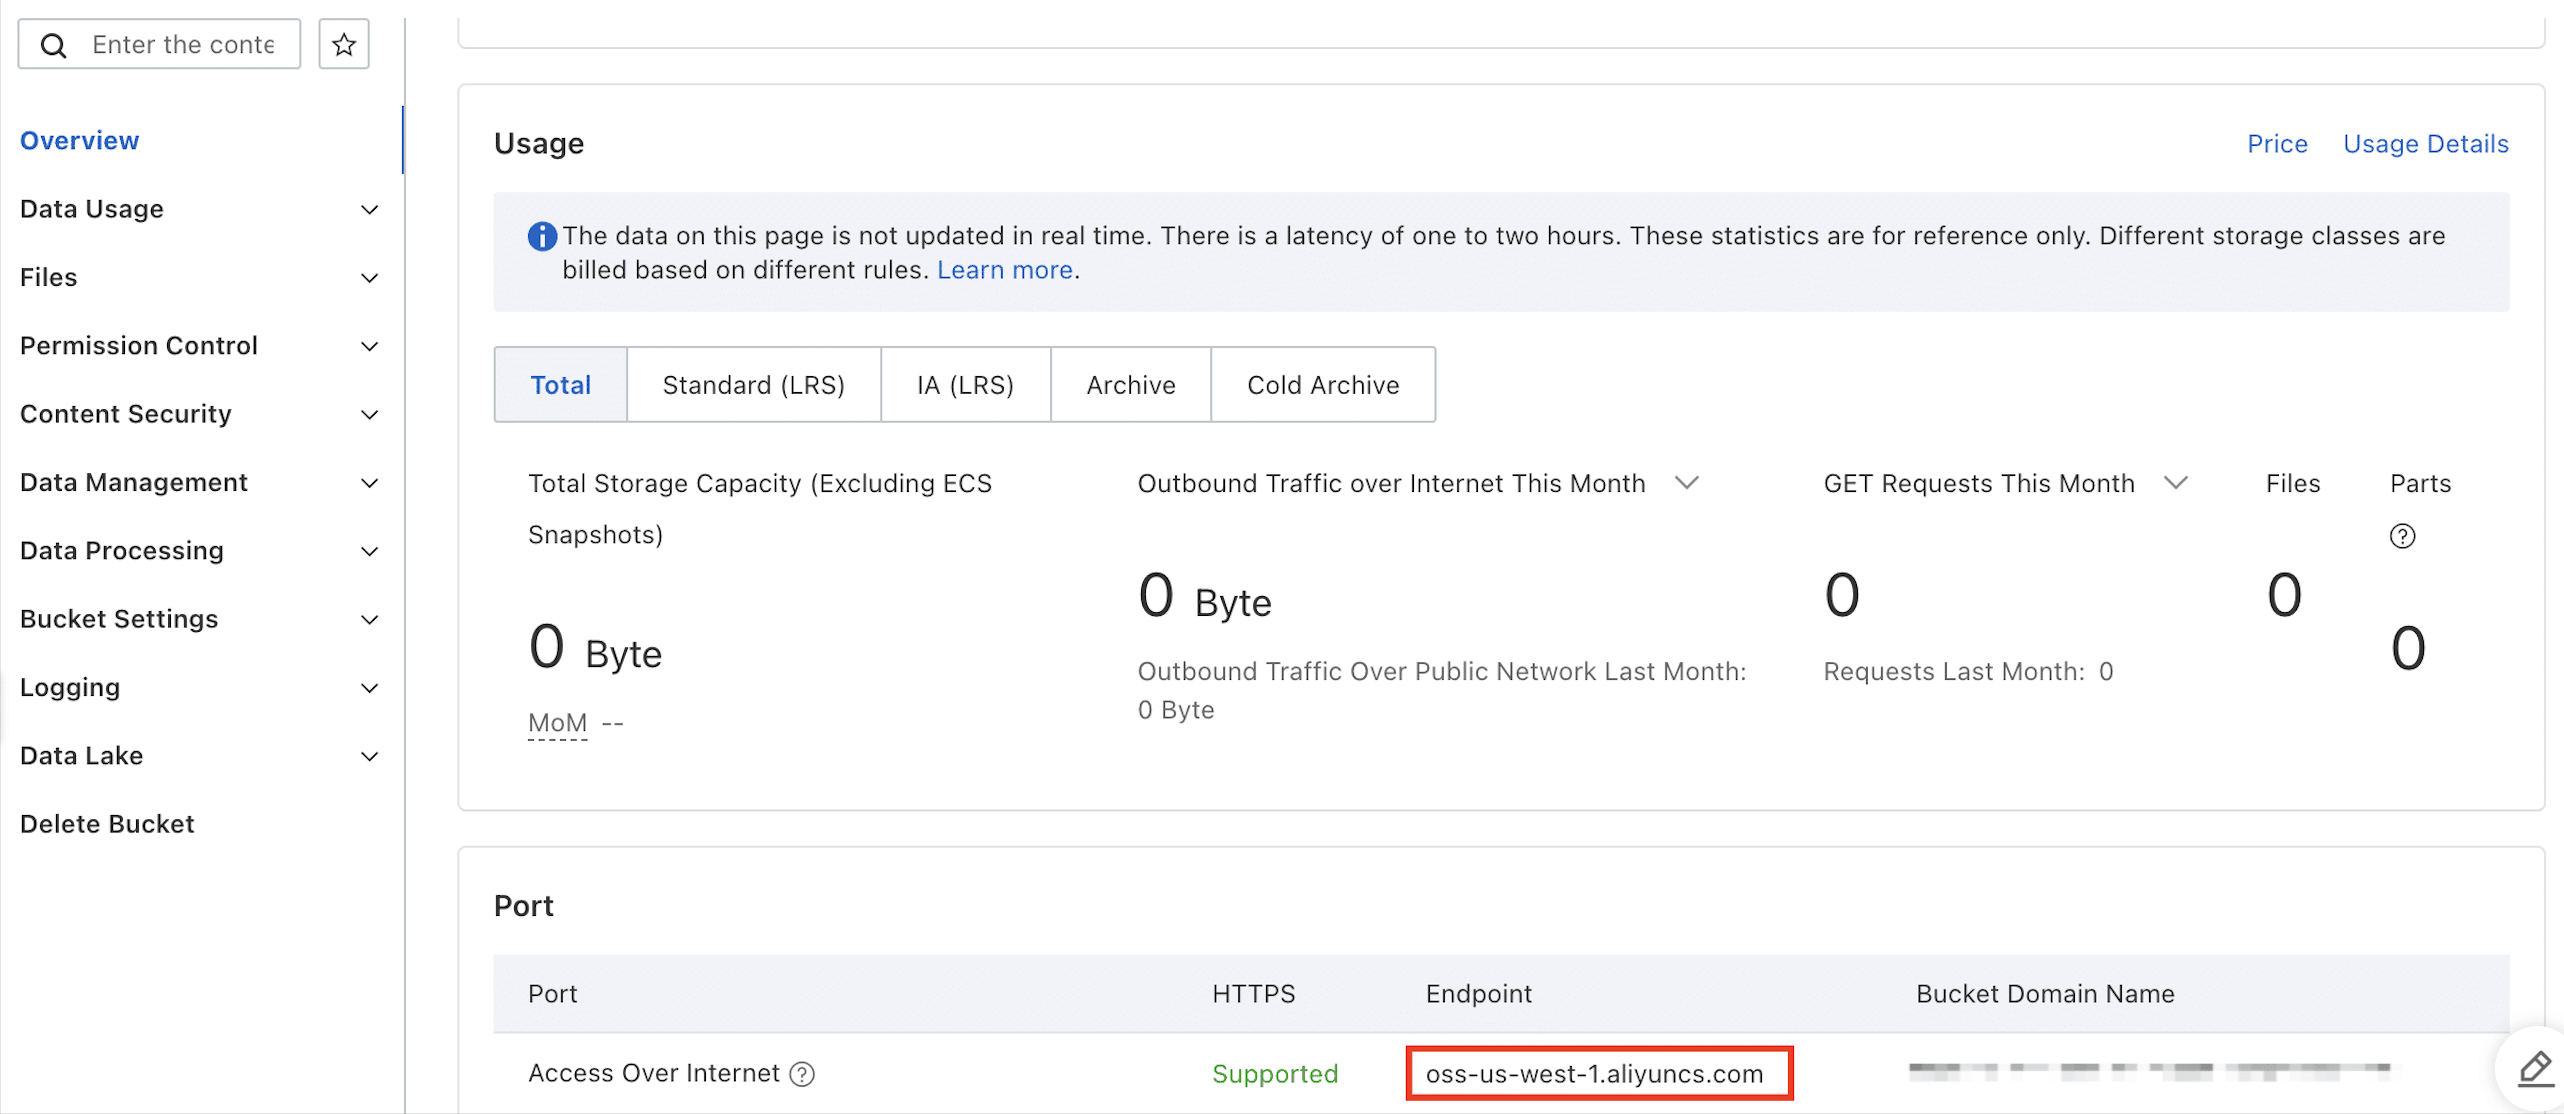
Task: Switch to the Cold Archive tab
Action: [x=1323, y=385]
